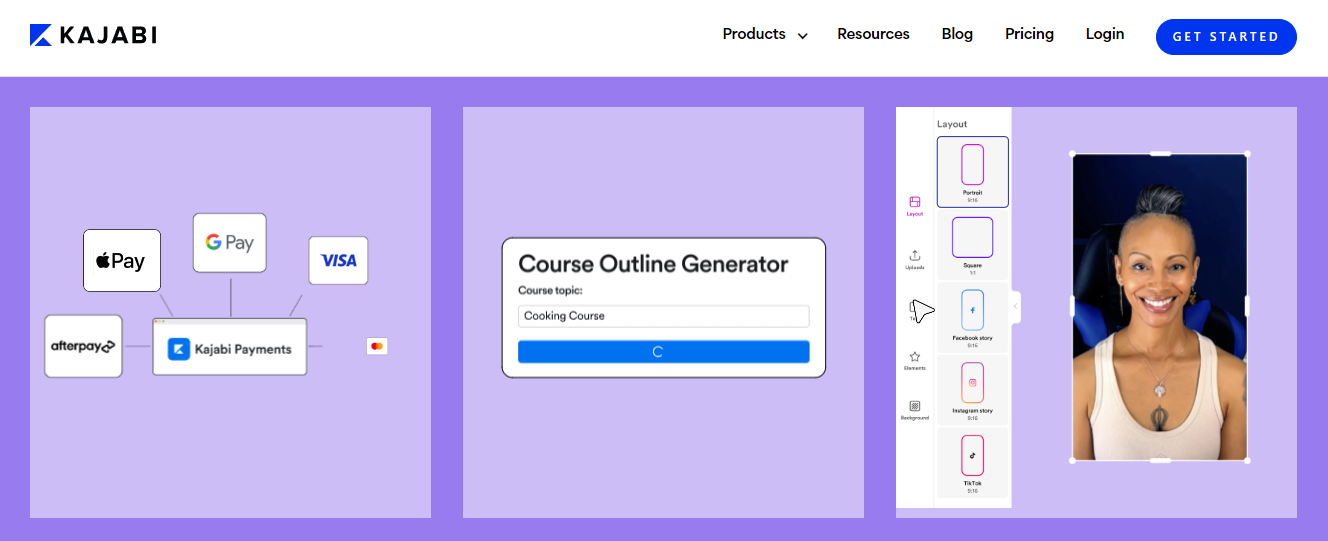
Task: Click the VISA logo card
Action: click(338, 260)
